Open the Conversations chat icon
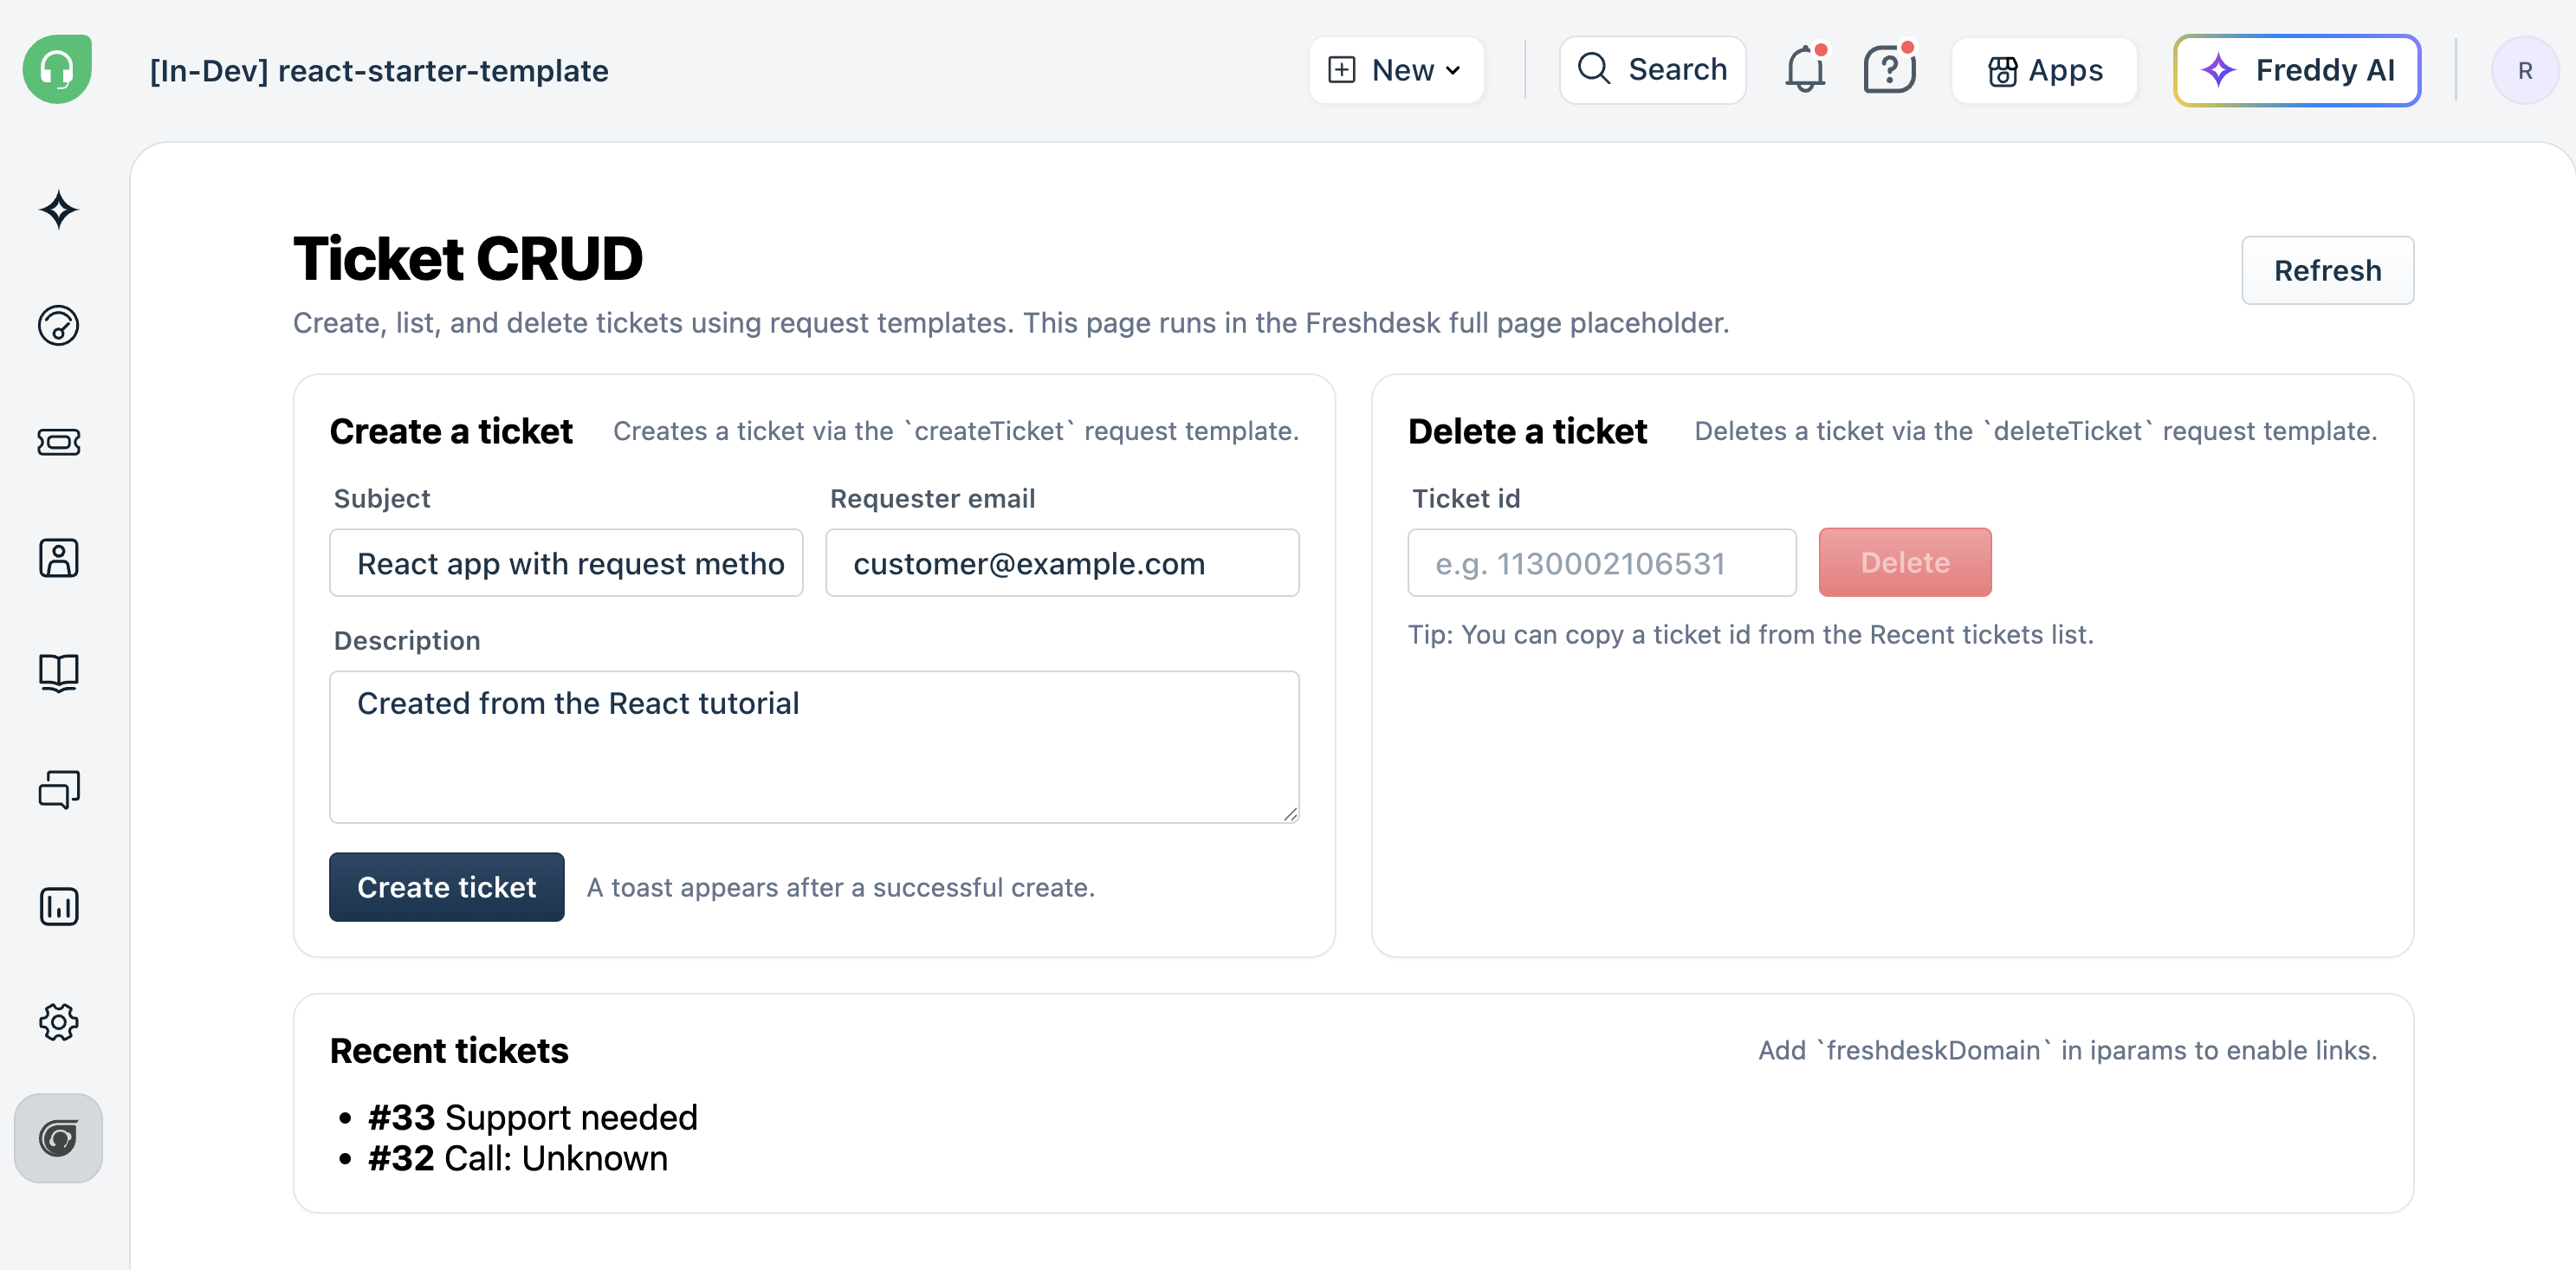This screenshot has height=1270, width=2576. coord(58,789)
